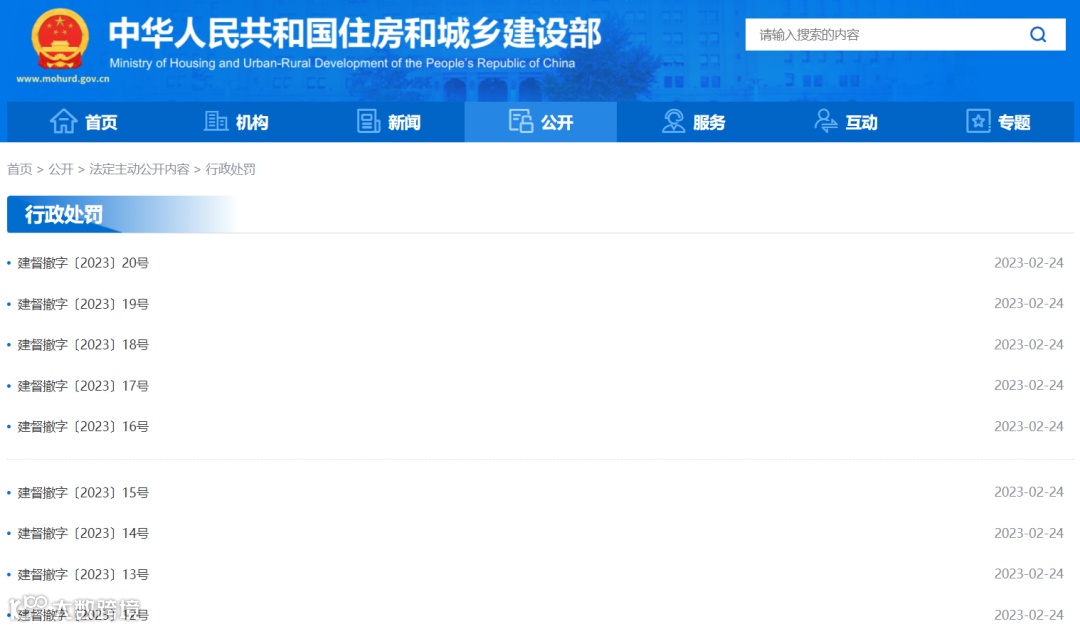The width and height of the screenshot is (1080, 629).
Task: Open 建督撤字〔2023〕18号 document
Action: pyautogui.click(x=83, y=344)
